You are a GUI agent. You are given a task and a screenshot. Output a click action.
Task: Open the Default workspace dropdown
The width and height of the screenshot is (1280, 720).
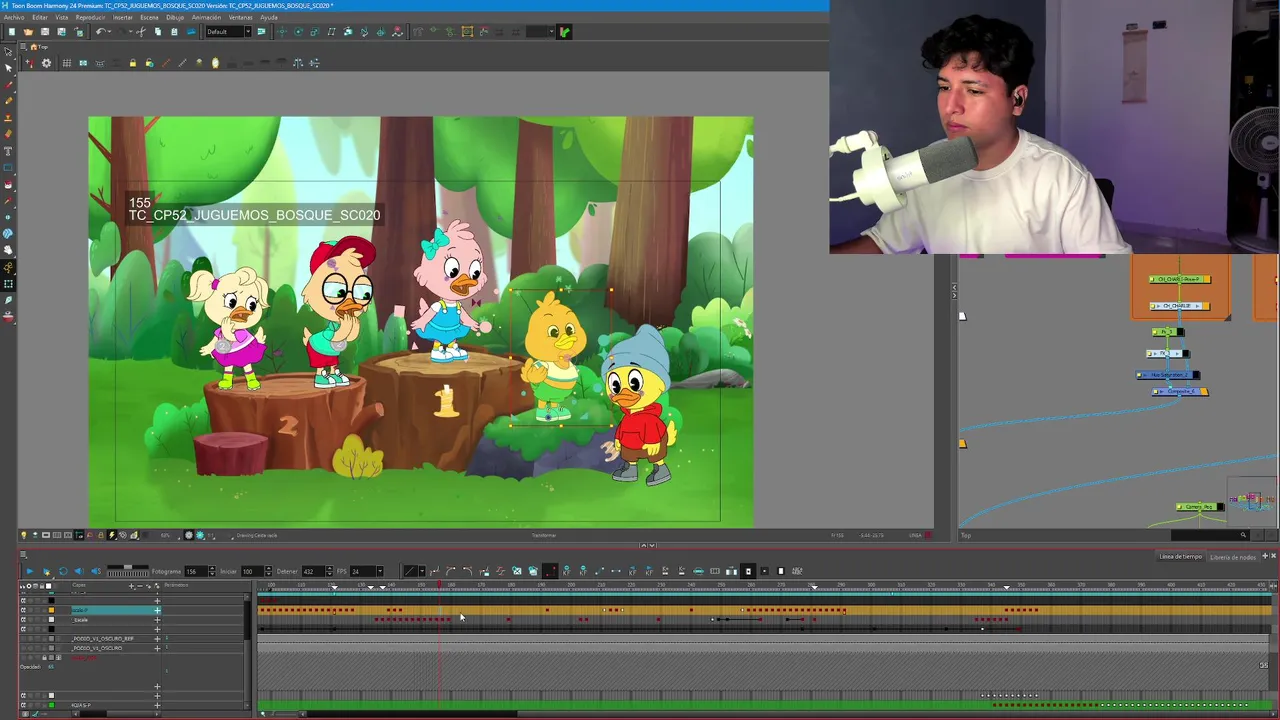[x=229, y=32]
